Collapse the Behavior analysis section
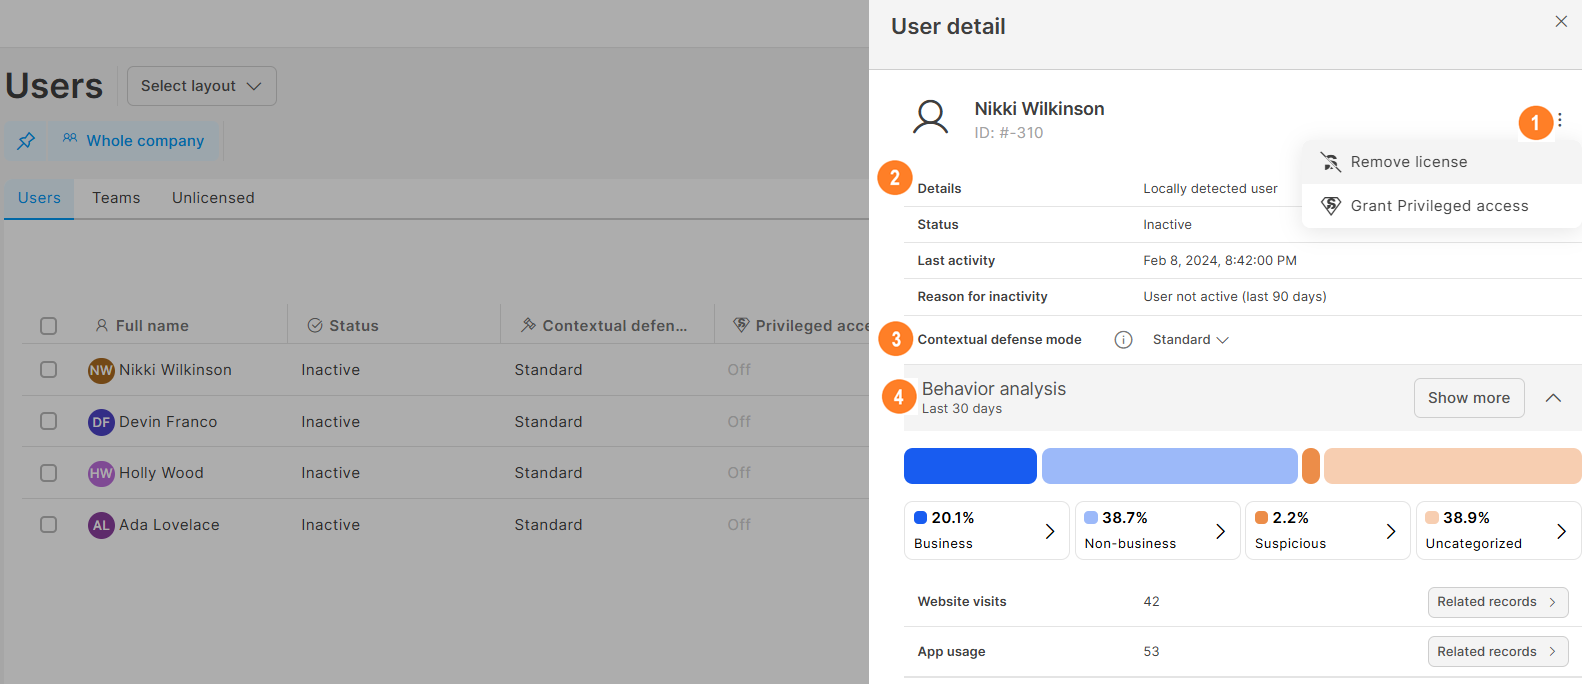This screenshot has width=1582, height=684. click(1552, 398)
